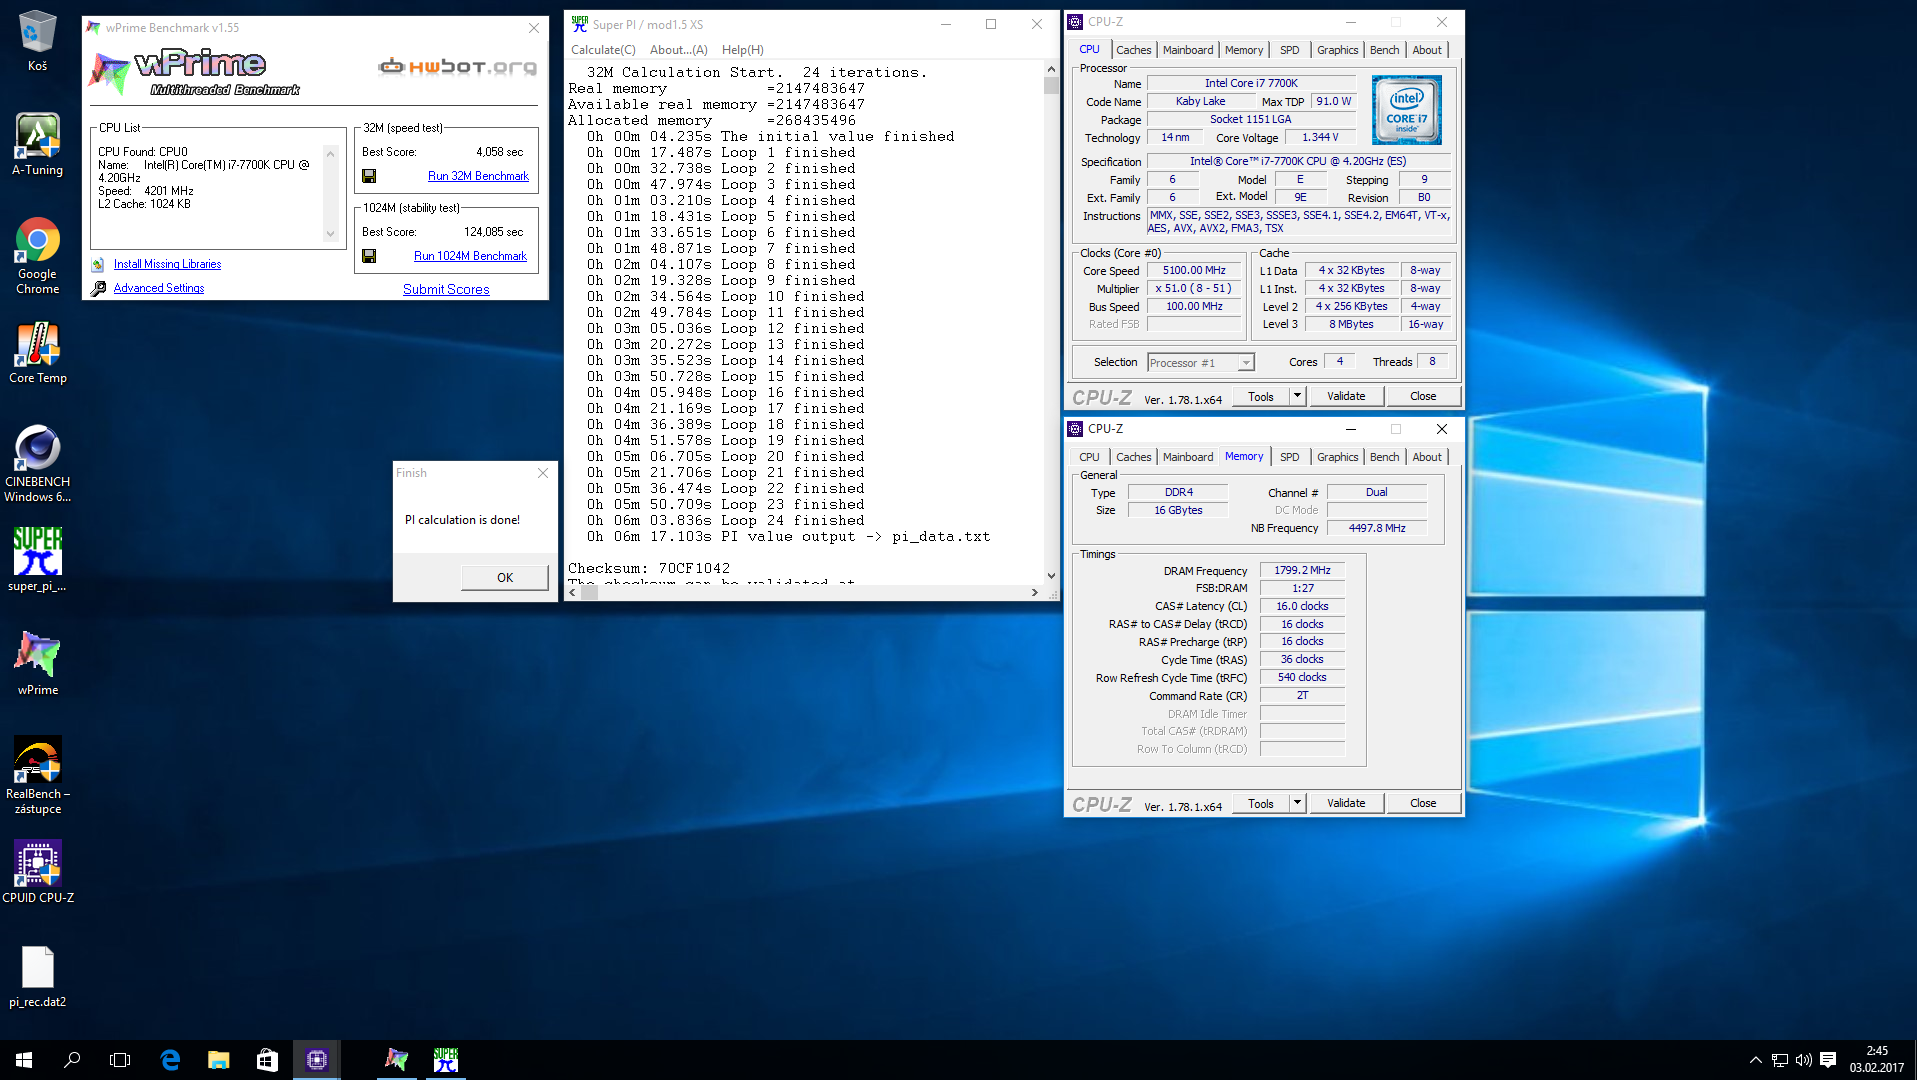1917x1080 pixels.
Task: Open the Recycle Bin (Koš) desktop icon
Action: click(x=37, y=40)
